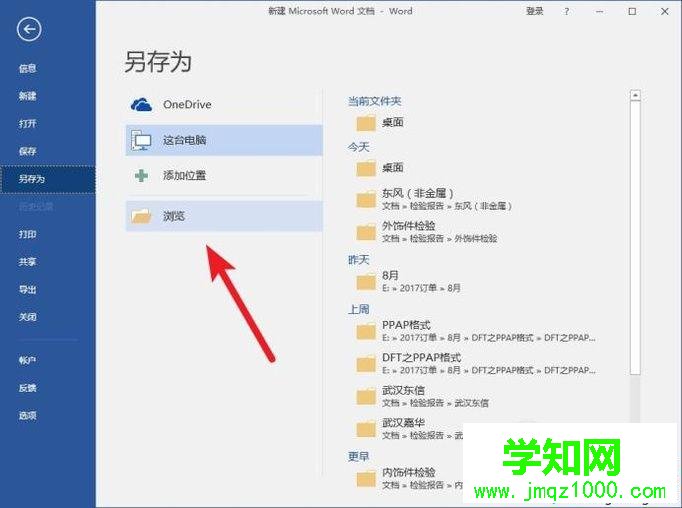Click the 武汉嘉华 folder icon
This screenshot has width=682, height=508.
[x=366, y=429]
